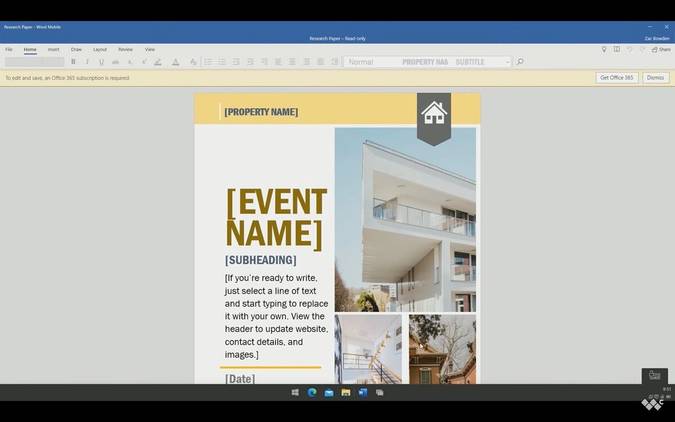This screenshot has height=422, width=675.
Task: Open File Explorer from the taskbar
Action: click(x=346, y=392)
